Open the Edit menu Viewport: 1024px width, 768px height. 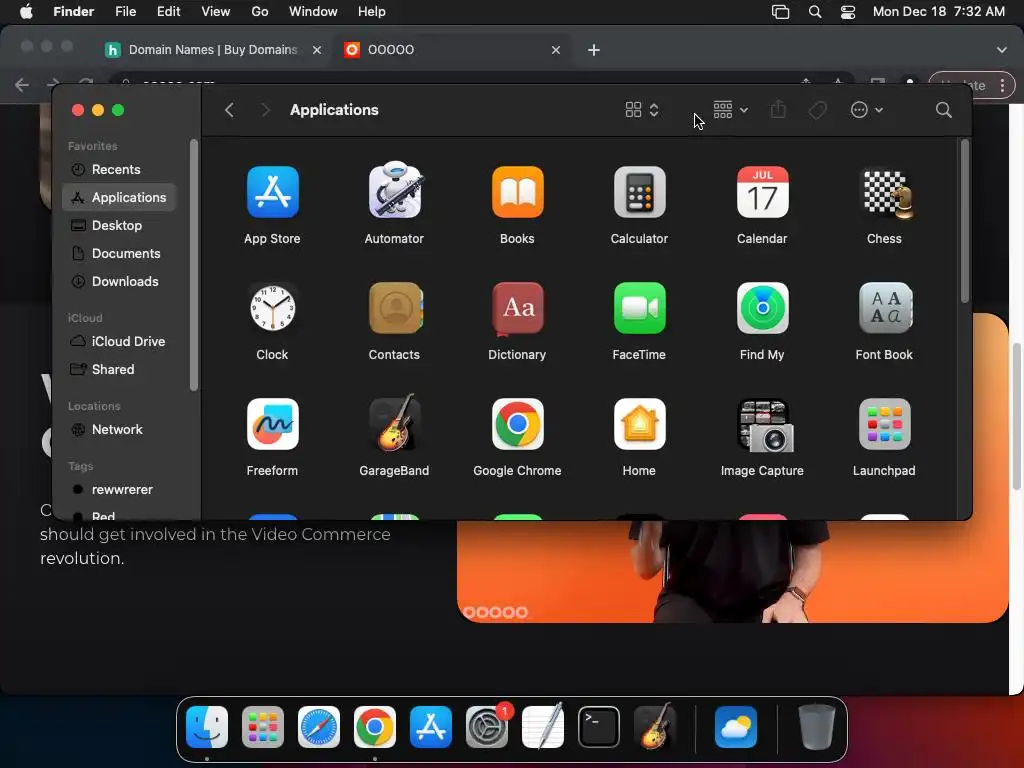pos(168,12)
